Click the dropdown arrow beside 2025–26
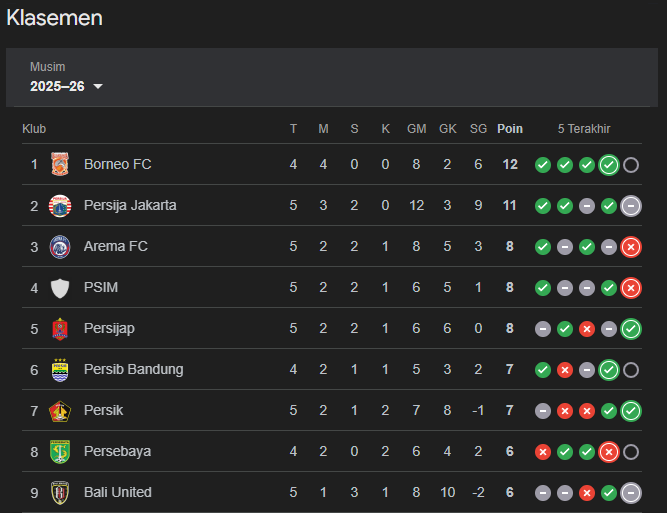Screen dimensions: 667x513 [98, 87]
